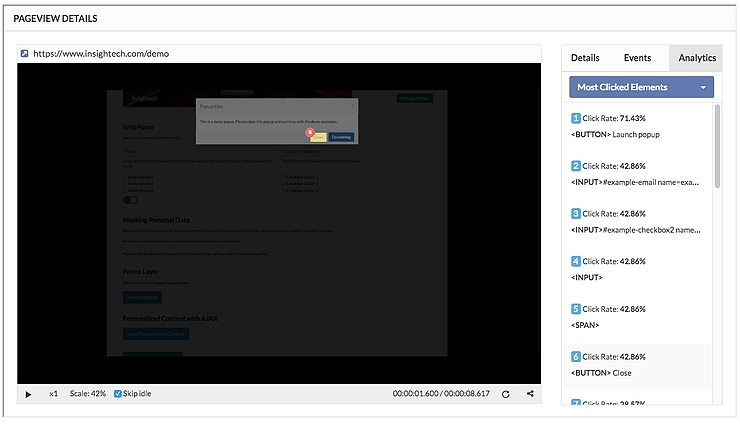
Task: Click the number 1 badge for Launch popup
Action: pos(575,118)
